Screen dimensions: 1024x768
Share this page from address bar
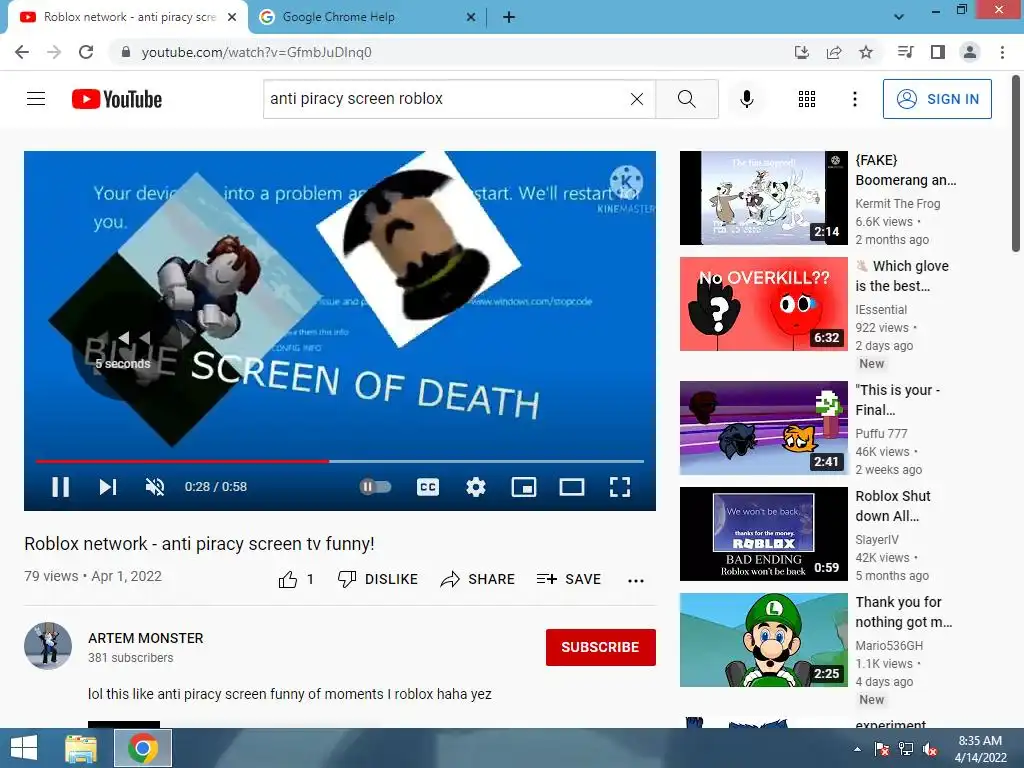834,52
